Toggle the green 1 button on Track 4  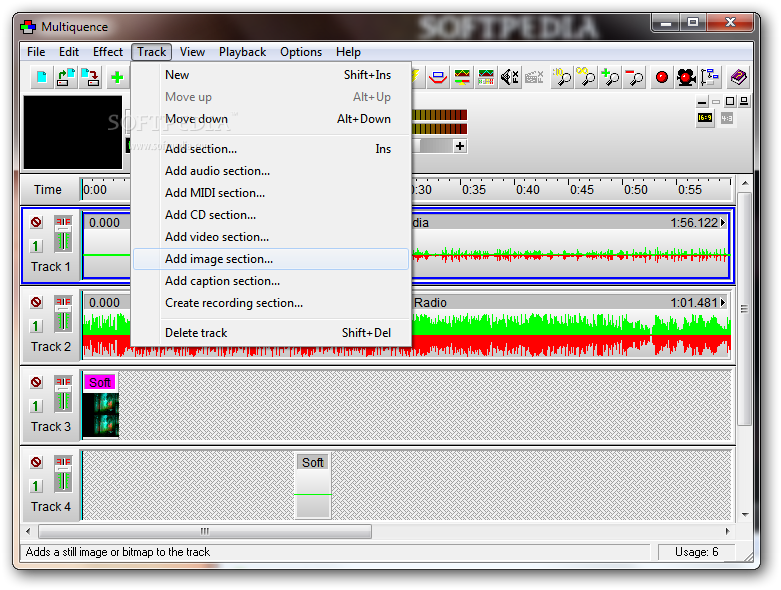35,486
